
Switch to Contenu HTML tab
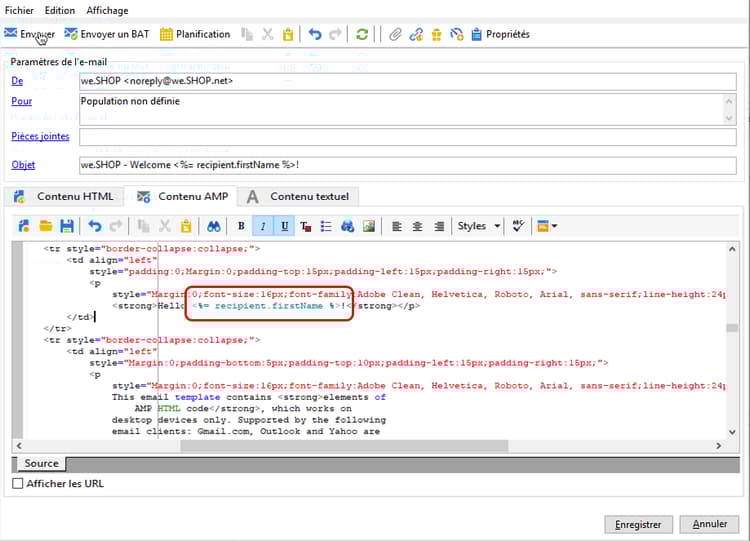(x=64, y=197)
